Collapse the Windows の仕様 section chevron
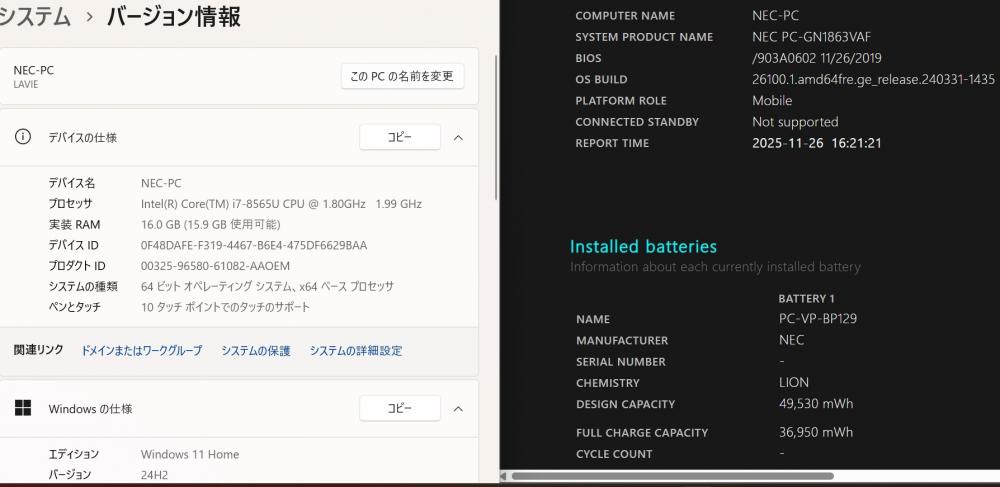Screen dimensions: 1000x487 click(x=458, y=409)
